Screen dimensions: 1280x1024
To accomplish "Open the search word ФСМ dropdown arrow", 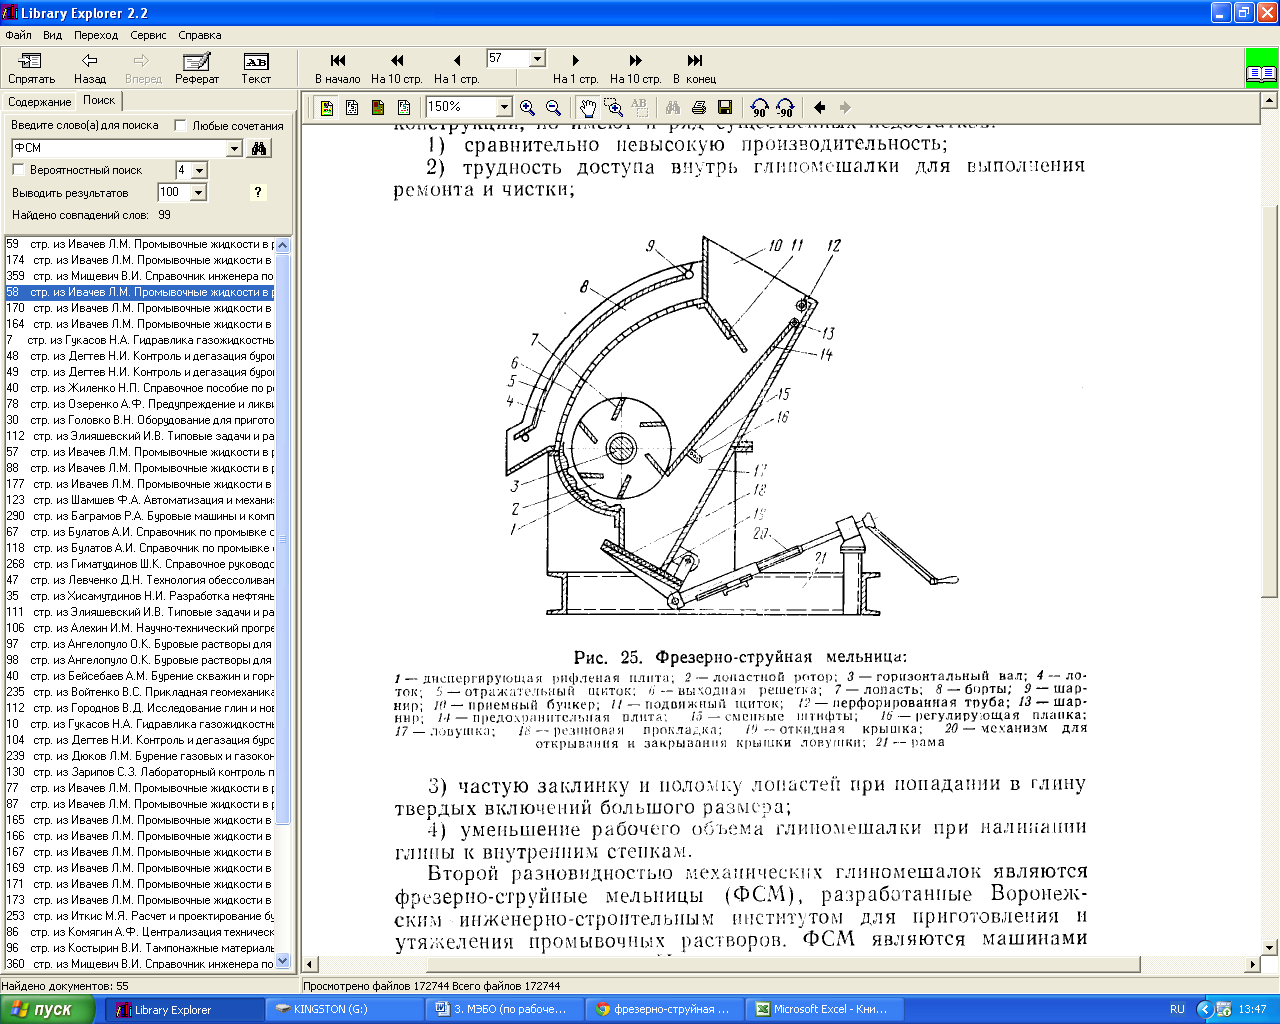I will point(235,148).
